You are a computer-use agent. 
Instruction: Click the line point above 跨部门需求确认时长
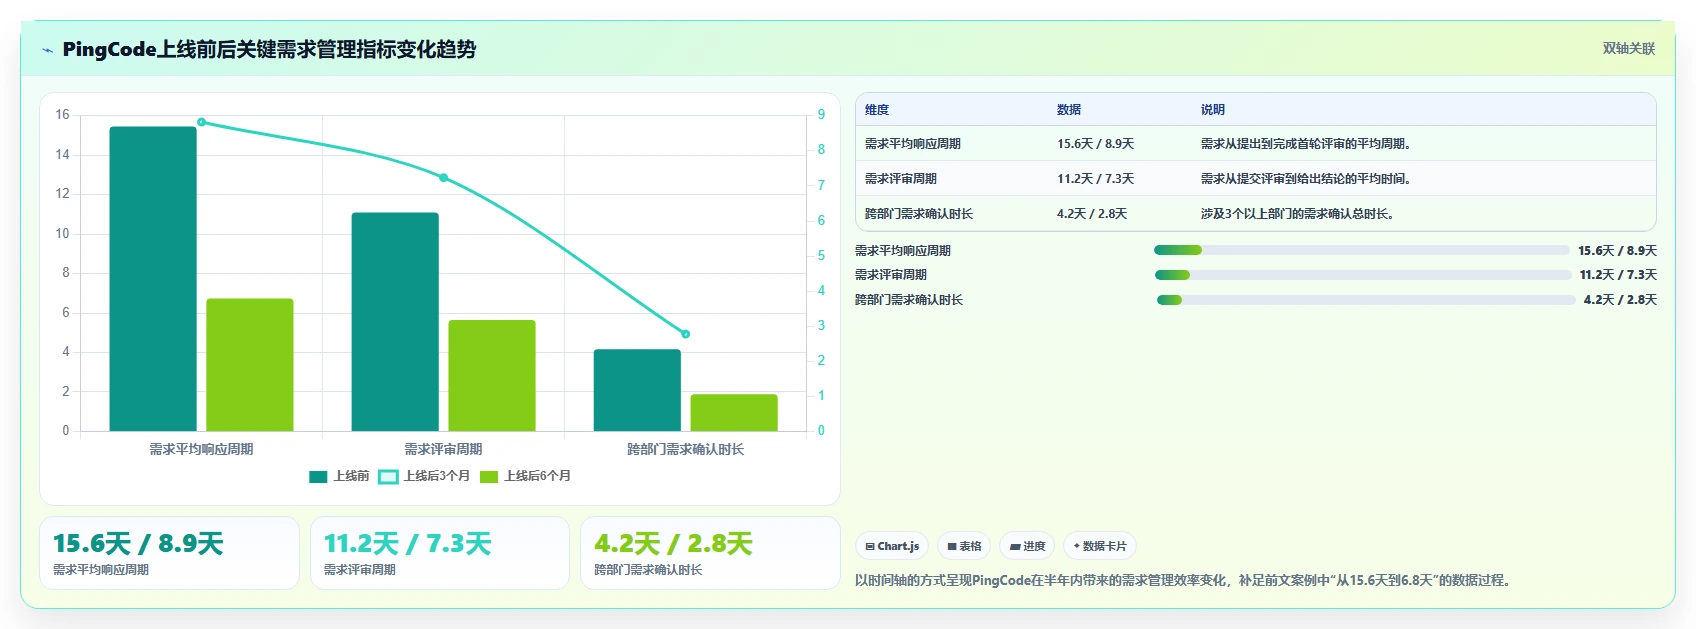click(x=685, y=334)
